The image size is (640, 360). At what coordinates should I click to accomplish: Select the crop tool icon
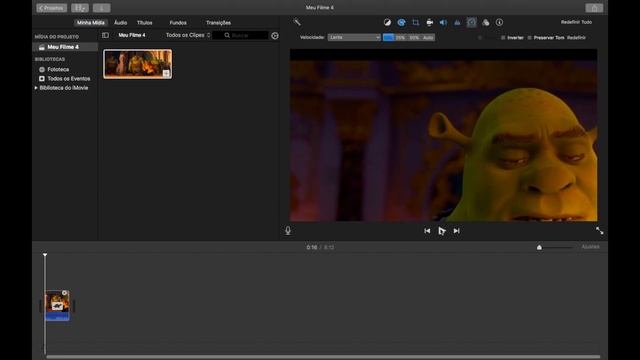click(416, 22)
